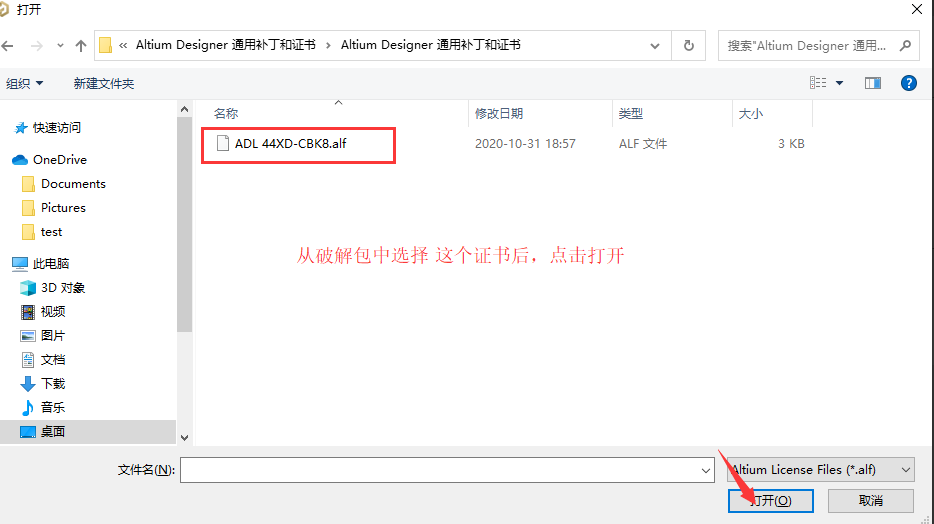Select first Altium Designer 通用补丁和证书 breadcrumb
Viewport: 934px width, 524px height.
[226, 45]
